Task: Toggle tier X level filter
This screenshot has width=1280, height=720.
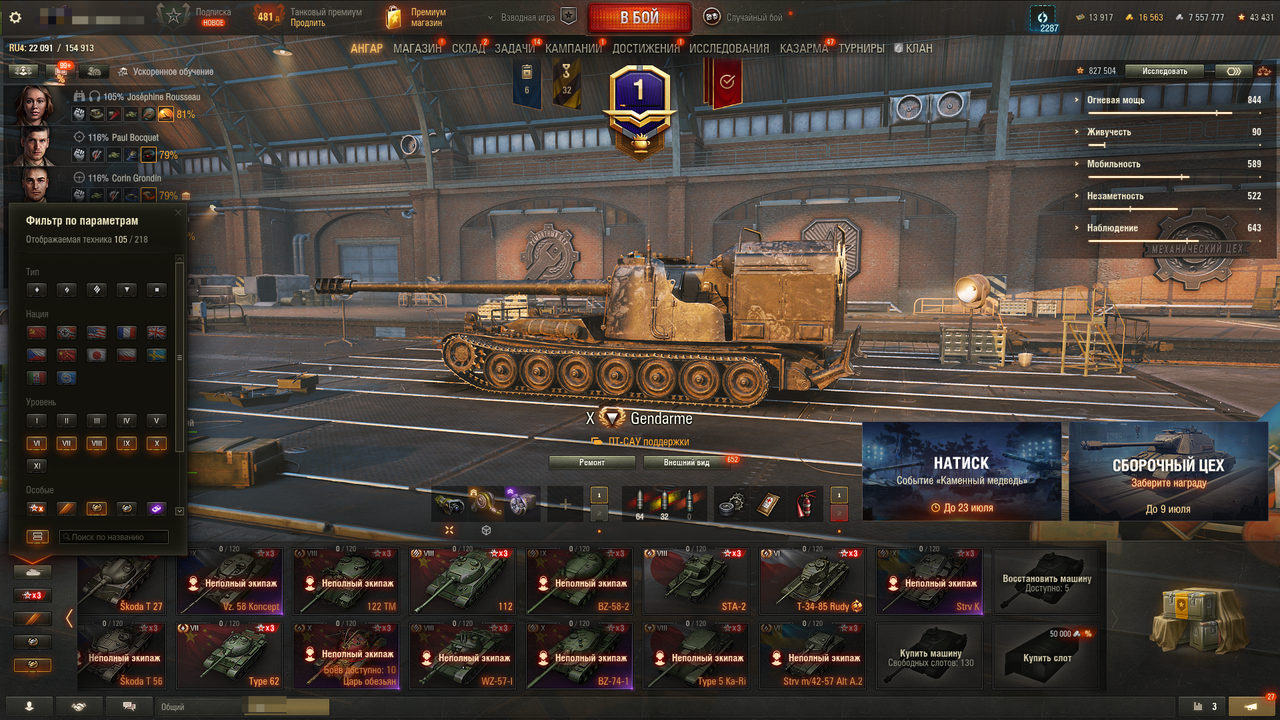Action: tap(156, 443)
